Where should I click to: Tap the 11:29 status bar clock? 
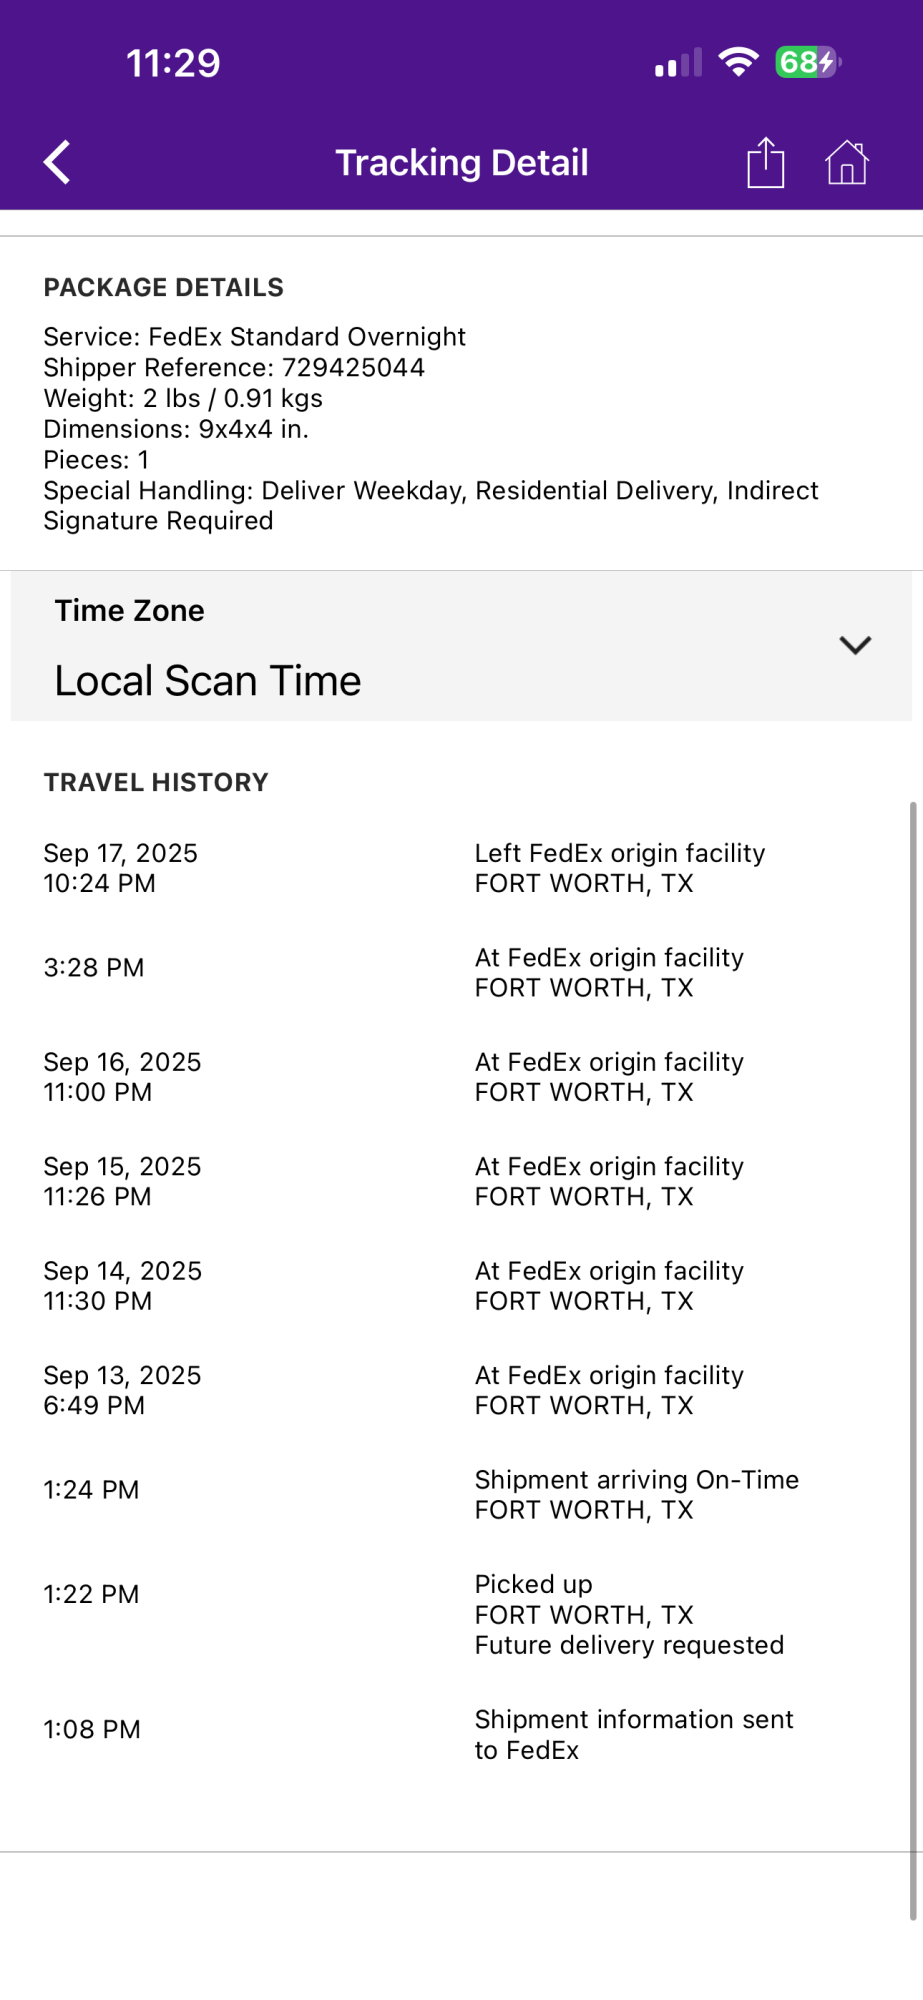[173, 63]
